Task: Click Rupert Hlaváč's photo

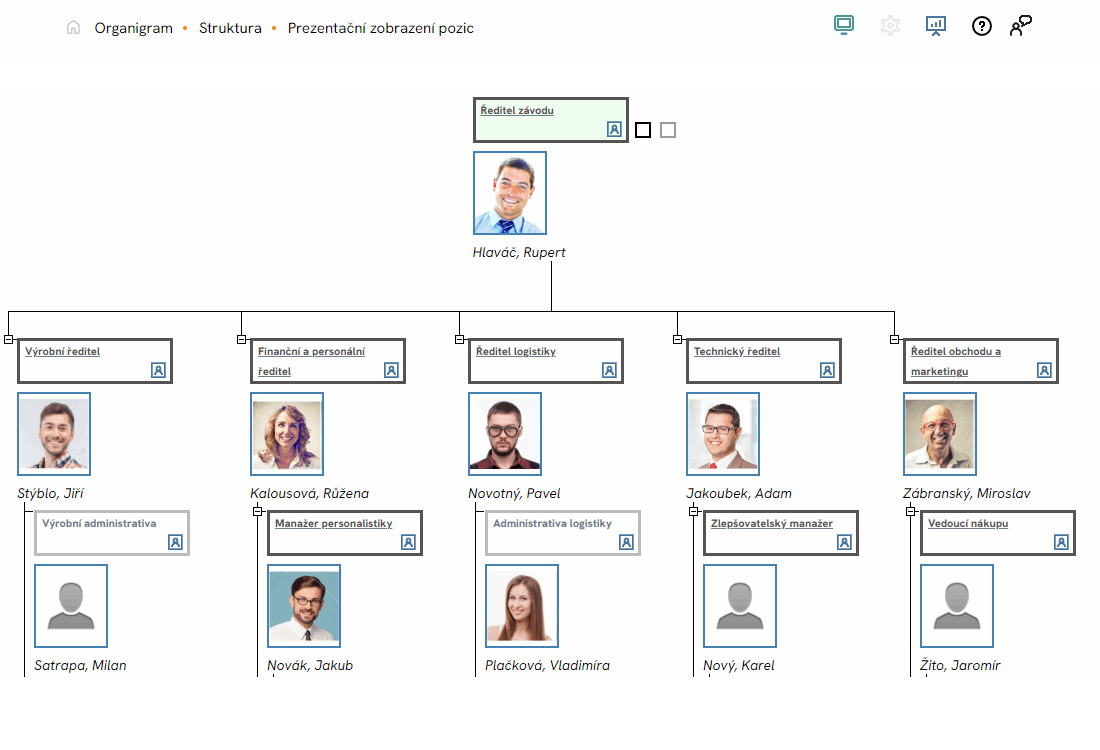Action: [x=510, y=193]
